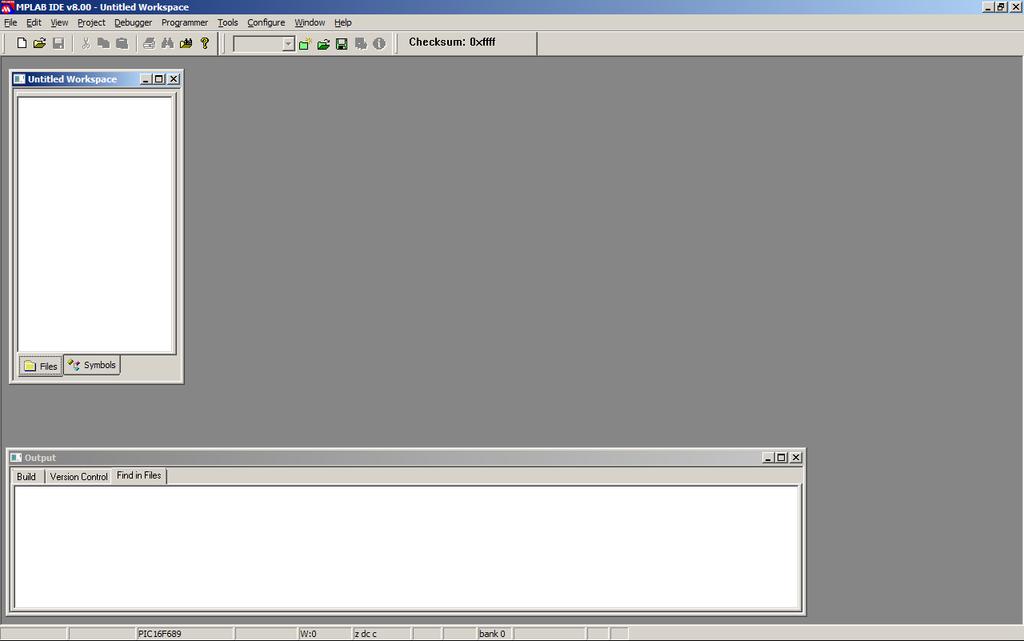Select the Find in Files output tab
The image size is (1024, 641).
click(139, 475)
